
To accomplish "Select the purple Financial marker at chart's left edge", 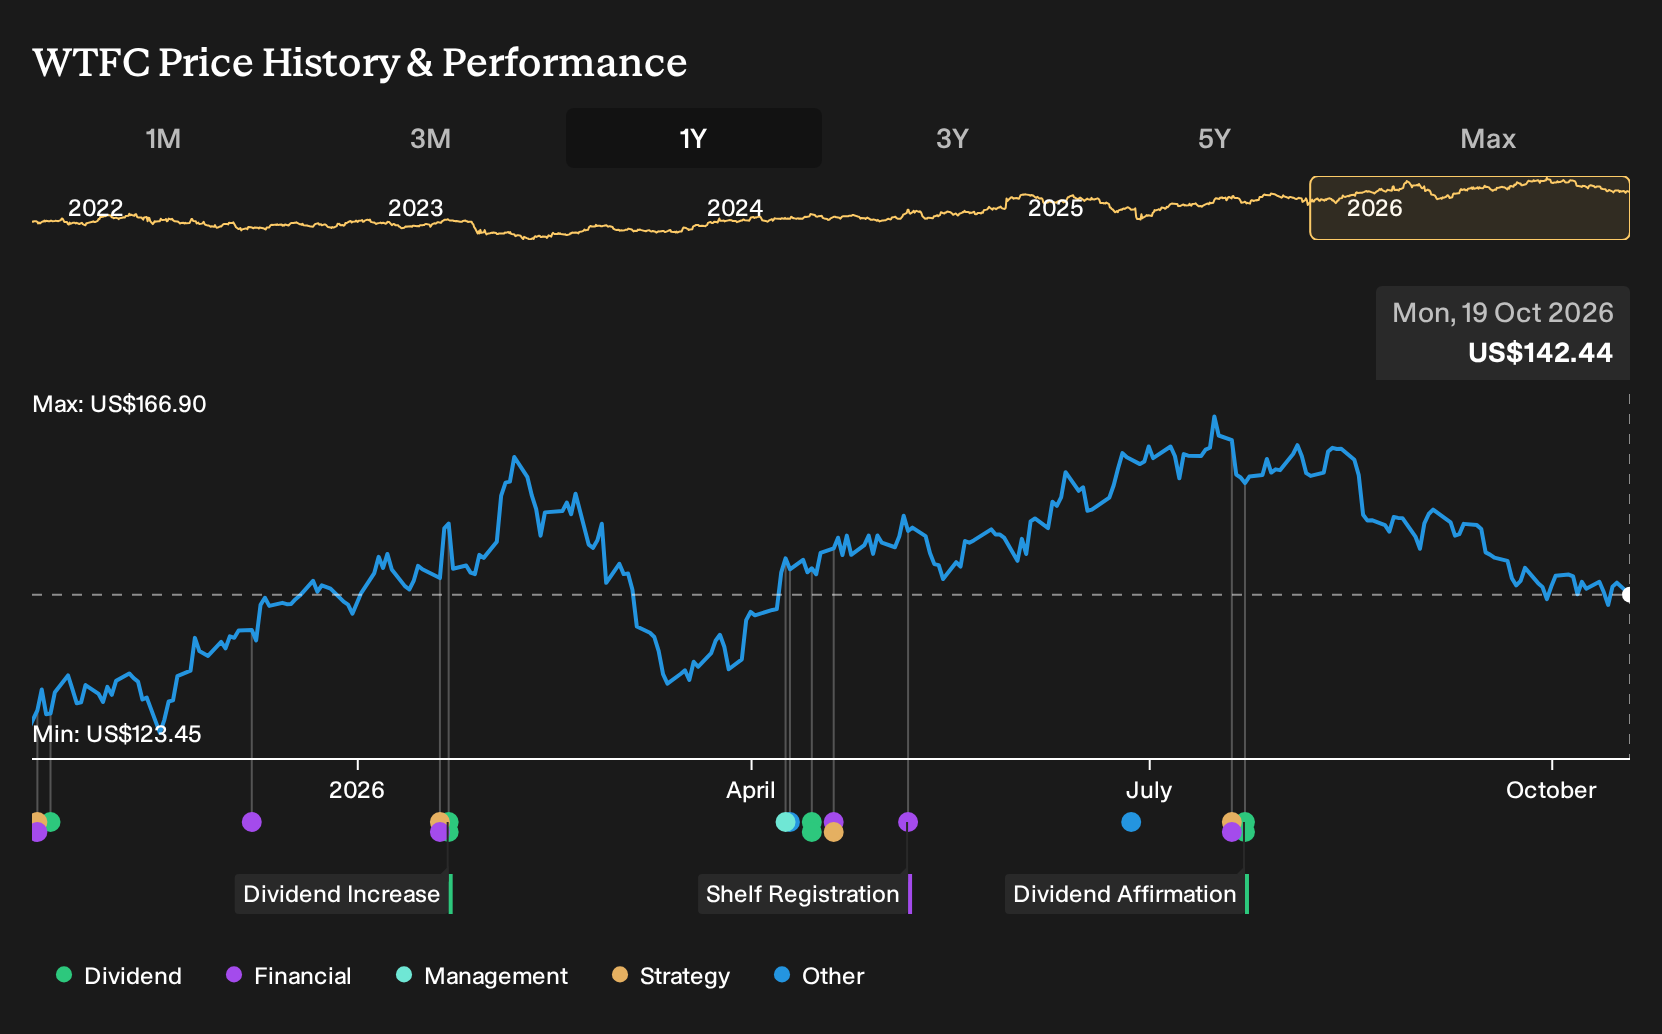I will [x=37, y=831].
